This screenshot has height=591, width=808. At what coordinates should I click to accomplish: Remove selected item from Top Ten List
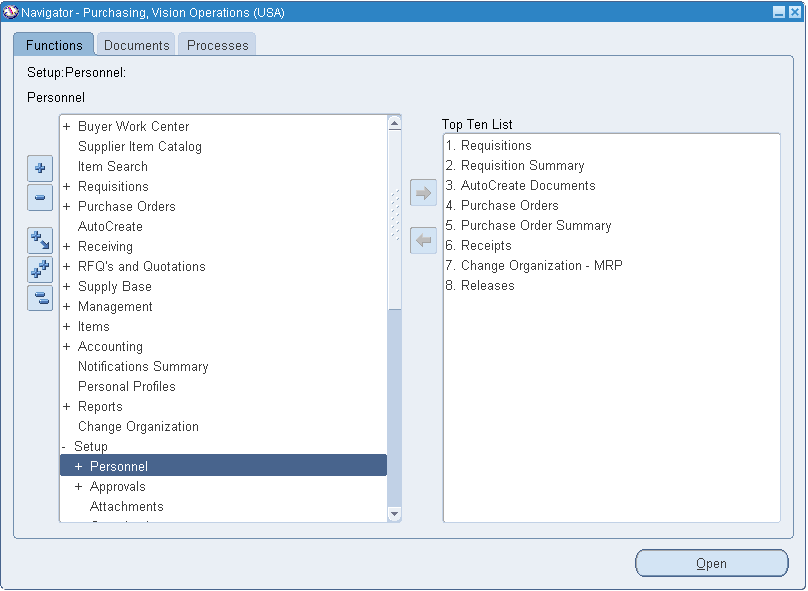(424, 240)
